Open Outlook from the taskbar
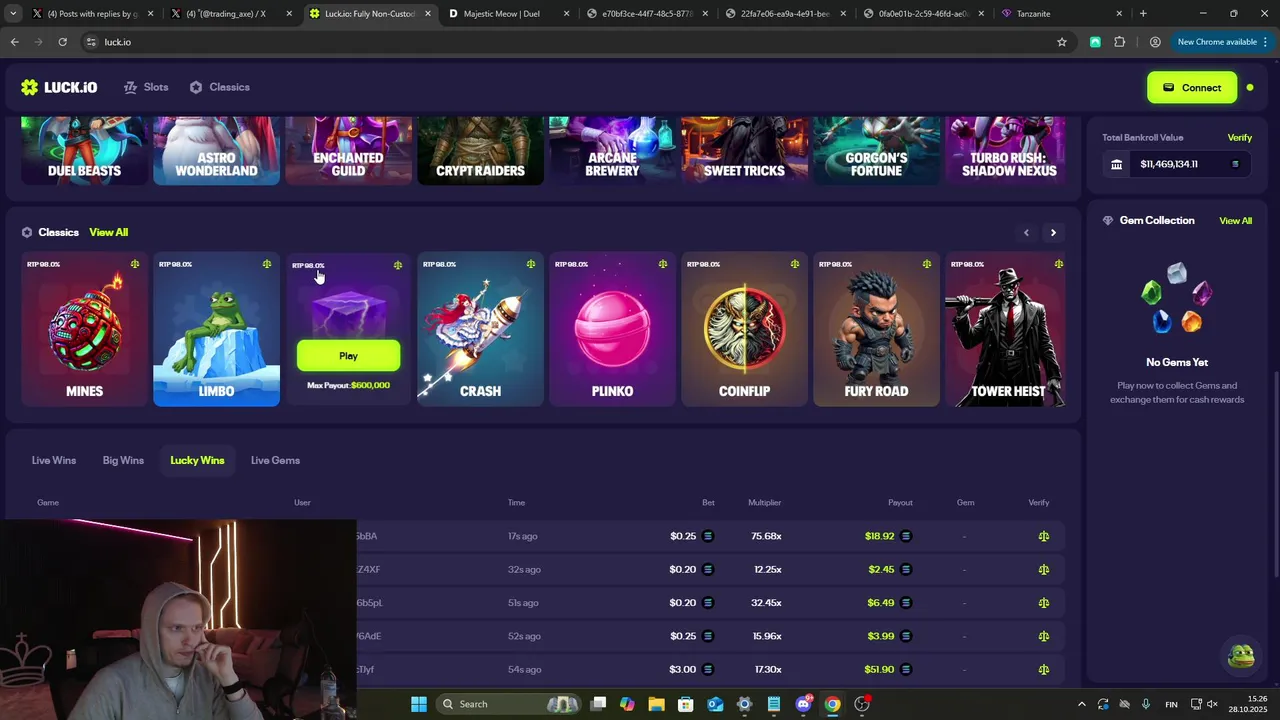Image resolution: width=1280 pixels, height=720 pixels. pos(715,704)
